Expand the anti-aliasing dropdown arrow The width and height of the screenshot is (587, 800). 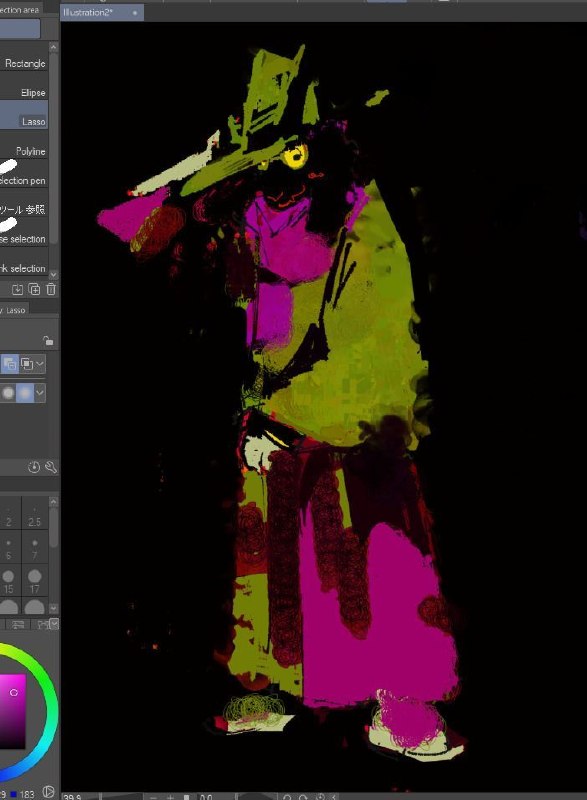(x=40, y=393)
